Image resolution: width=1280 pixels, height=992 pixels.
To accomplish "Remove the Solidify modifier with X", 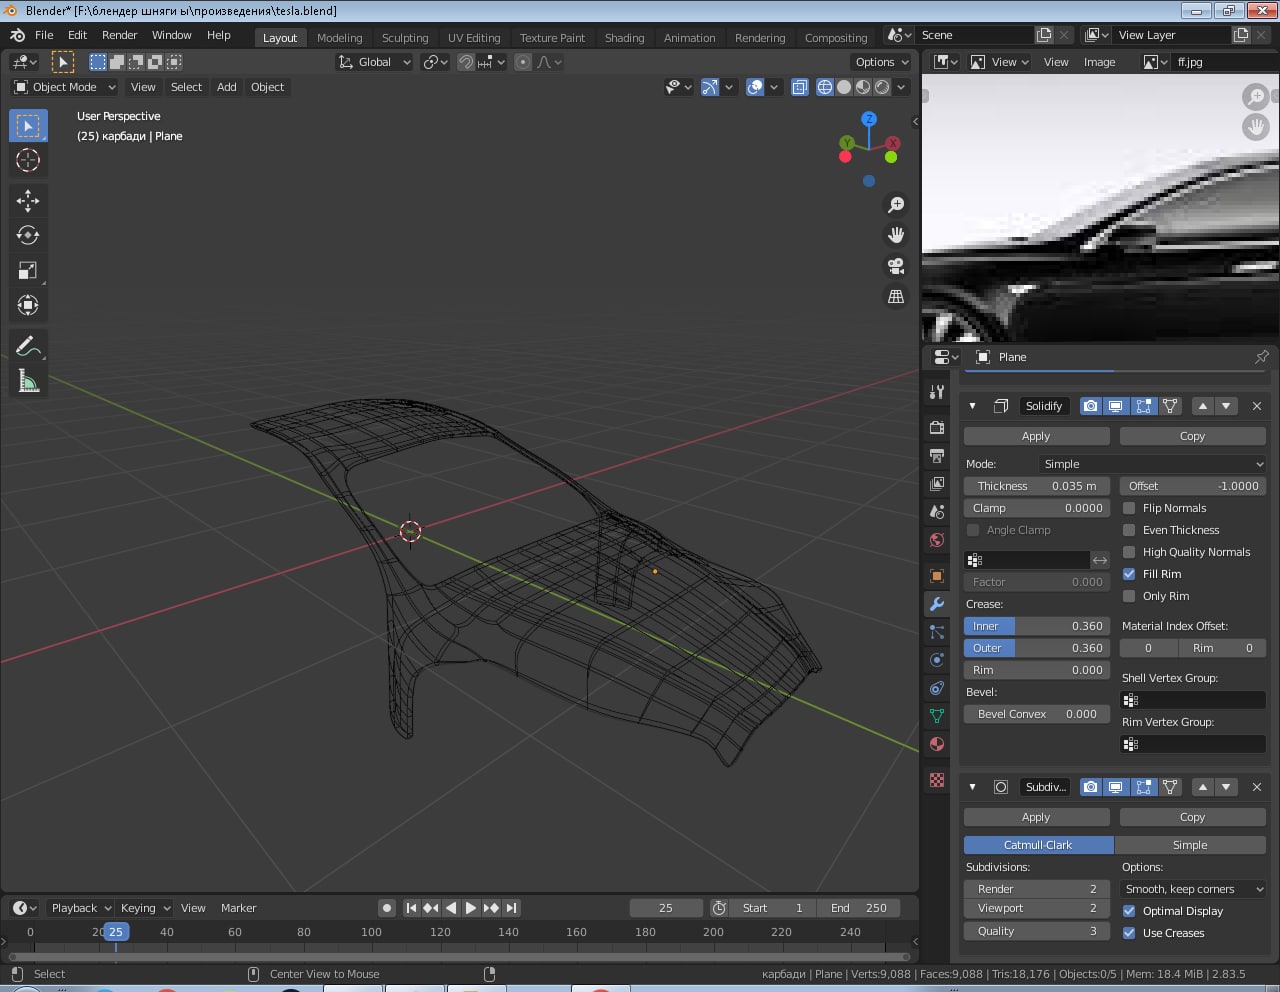I will pyautogui.click(x=1257, y=406).
